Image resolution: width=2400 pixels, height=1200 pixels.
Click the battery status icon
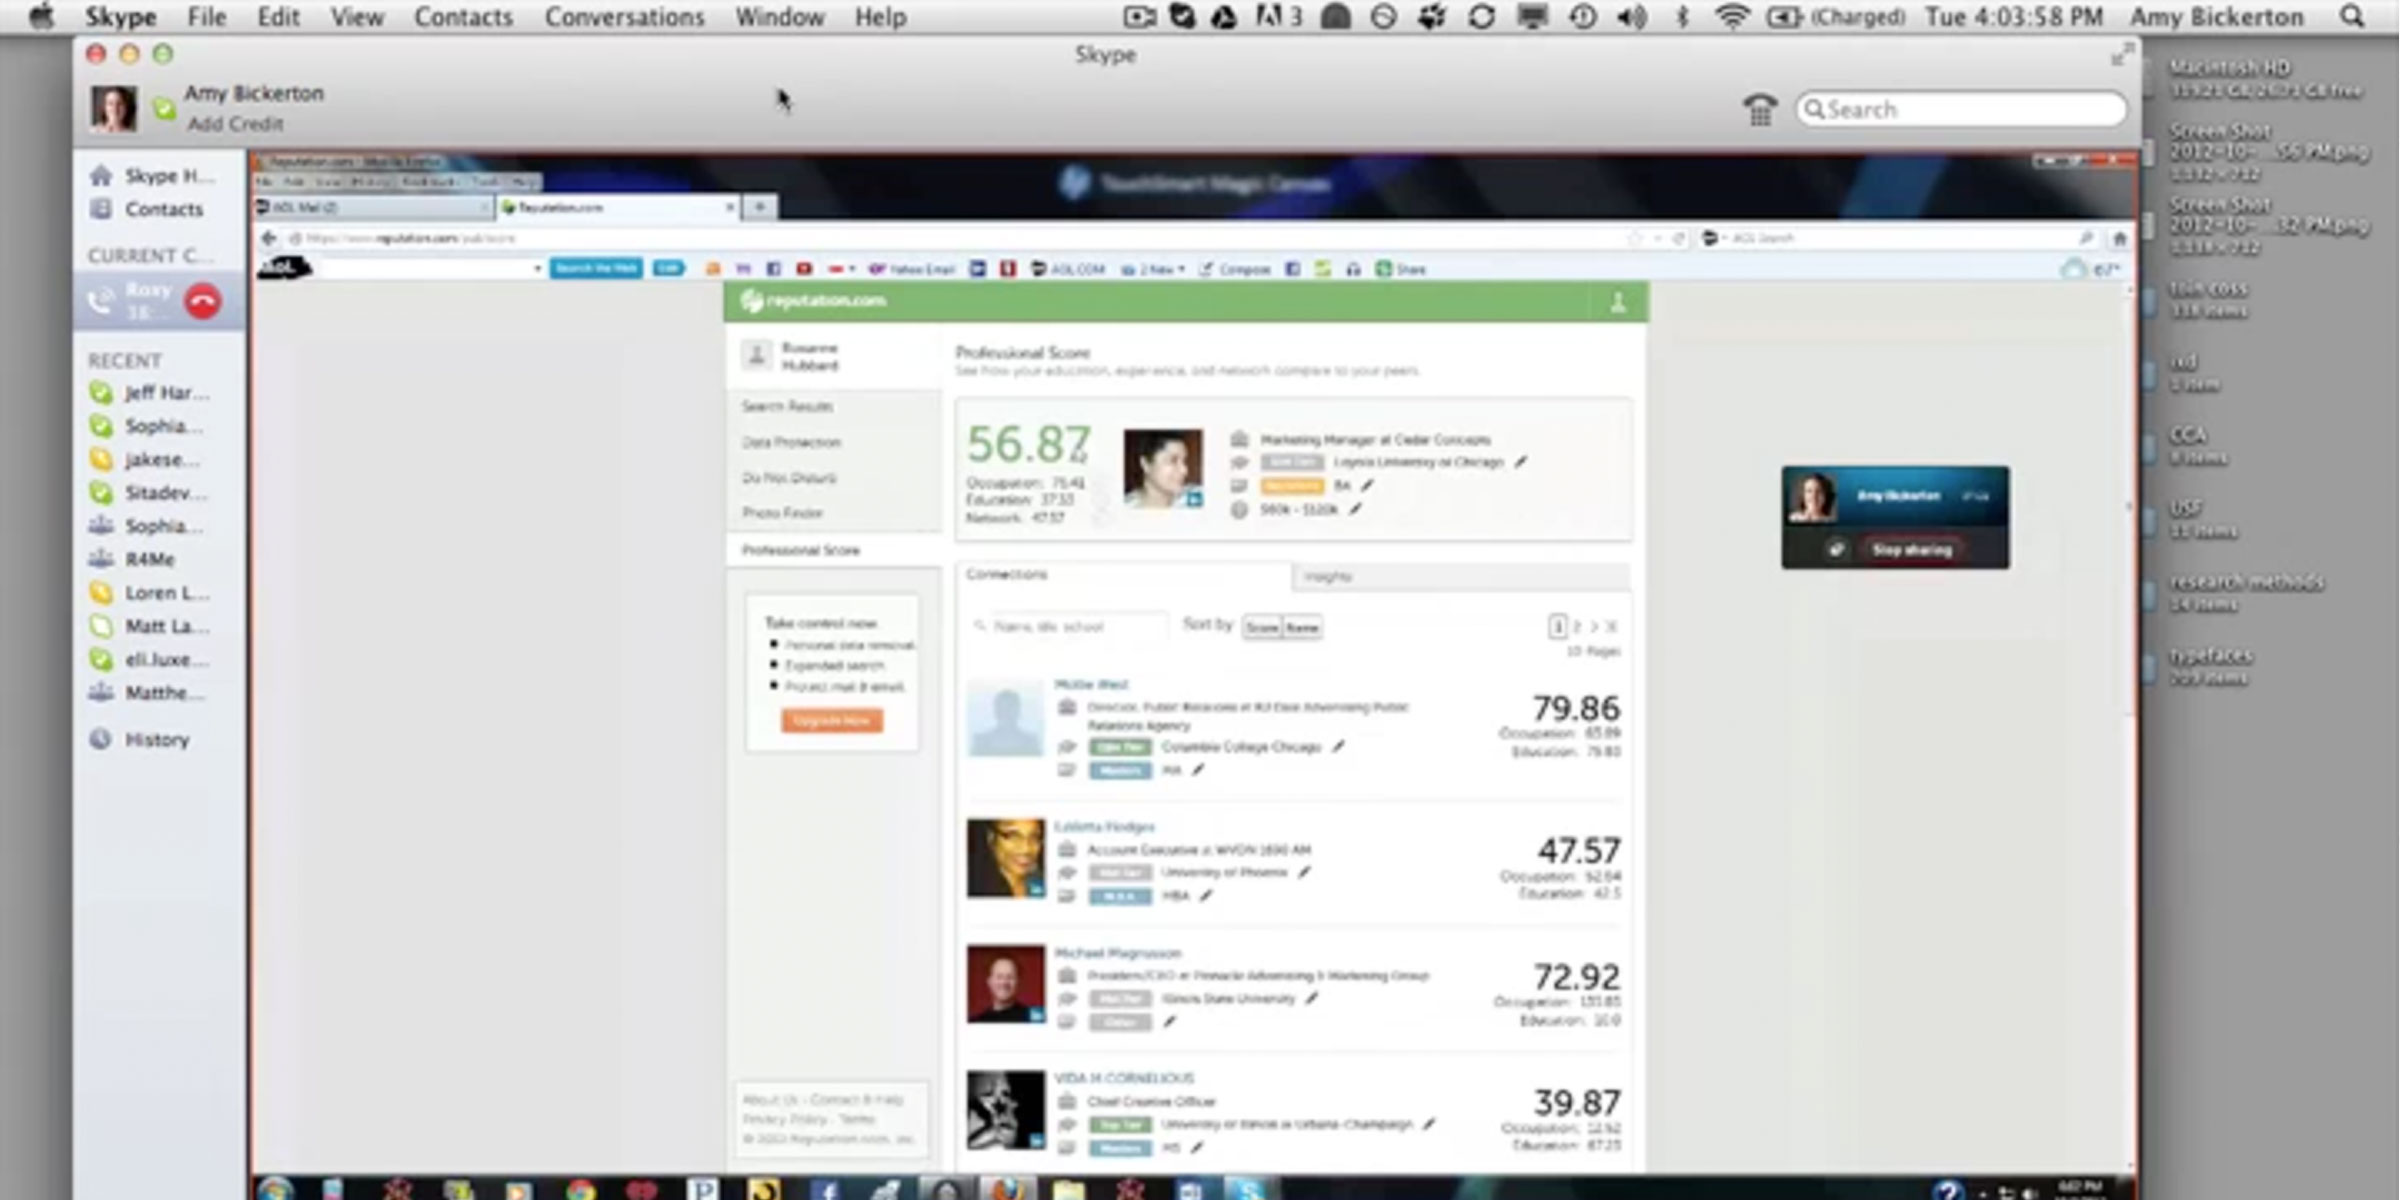click(1783, 17)
